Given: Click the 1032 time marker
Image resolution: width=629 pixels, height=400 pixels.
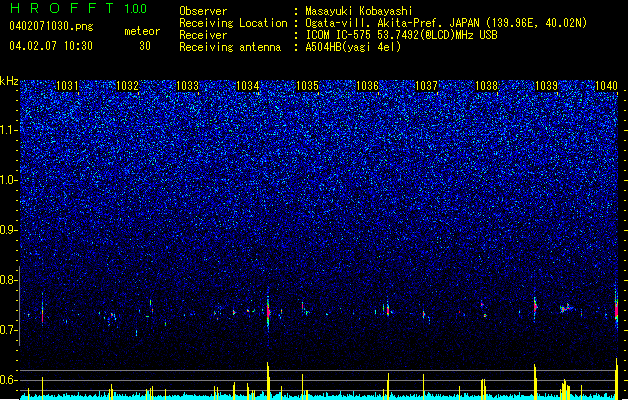Looking at the screenshot, I should 128,86.
